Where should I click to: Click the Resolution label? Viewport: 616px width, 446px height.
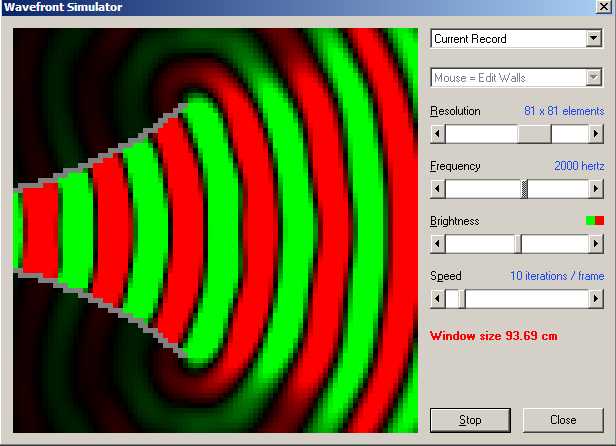point(455,111)
